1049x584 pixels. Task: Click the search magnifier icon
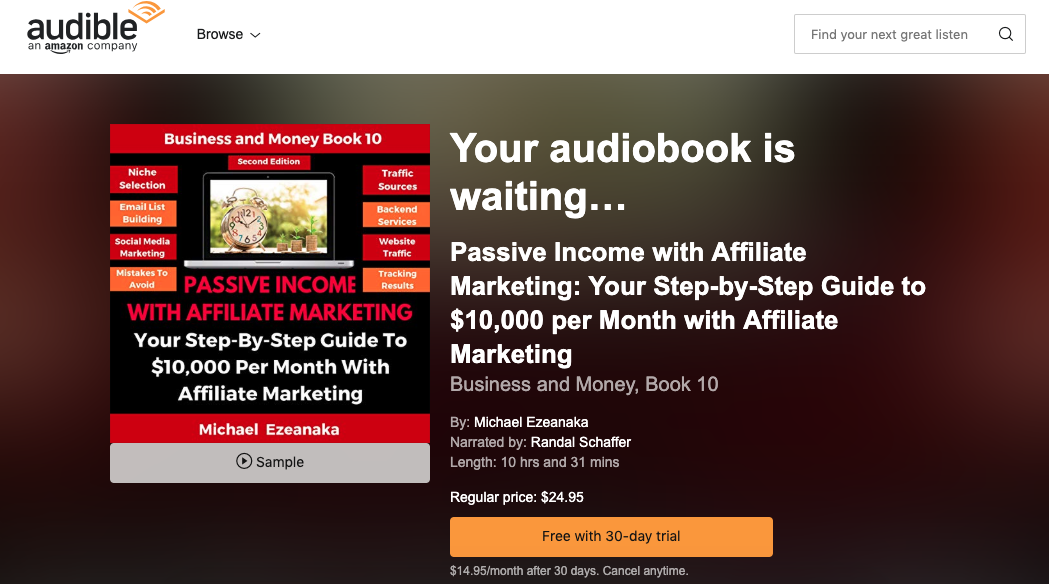click(x=1006, y=34)
